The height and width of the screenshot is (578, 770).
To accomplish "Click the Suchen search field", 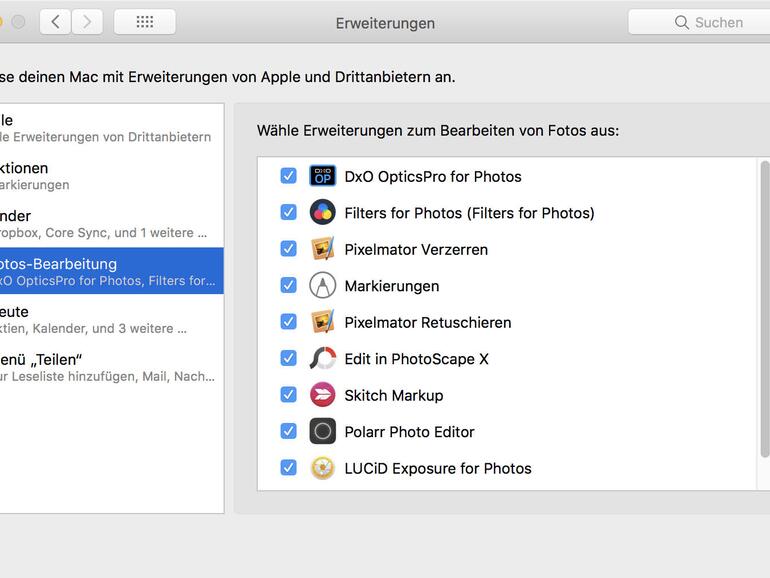I will click(x=699, y=22).
